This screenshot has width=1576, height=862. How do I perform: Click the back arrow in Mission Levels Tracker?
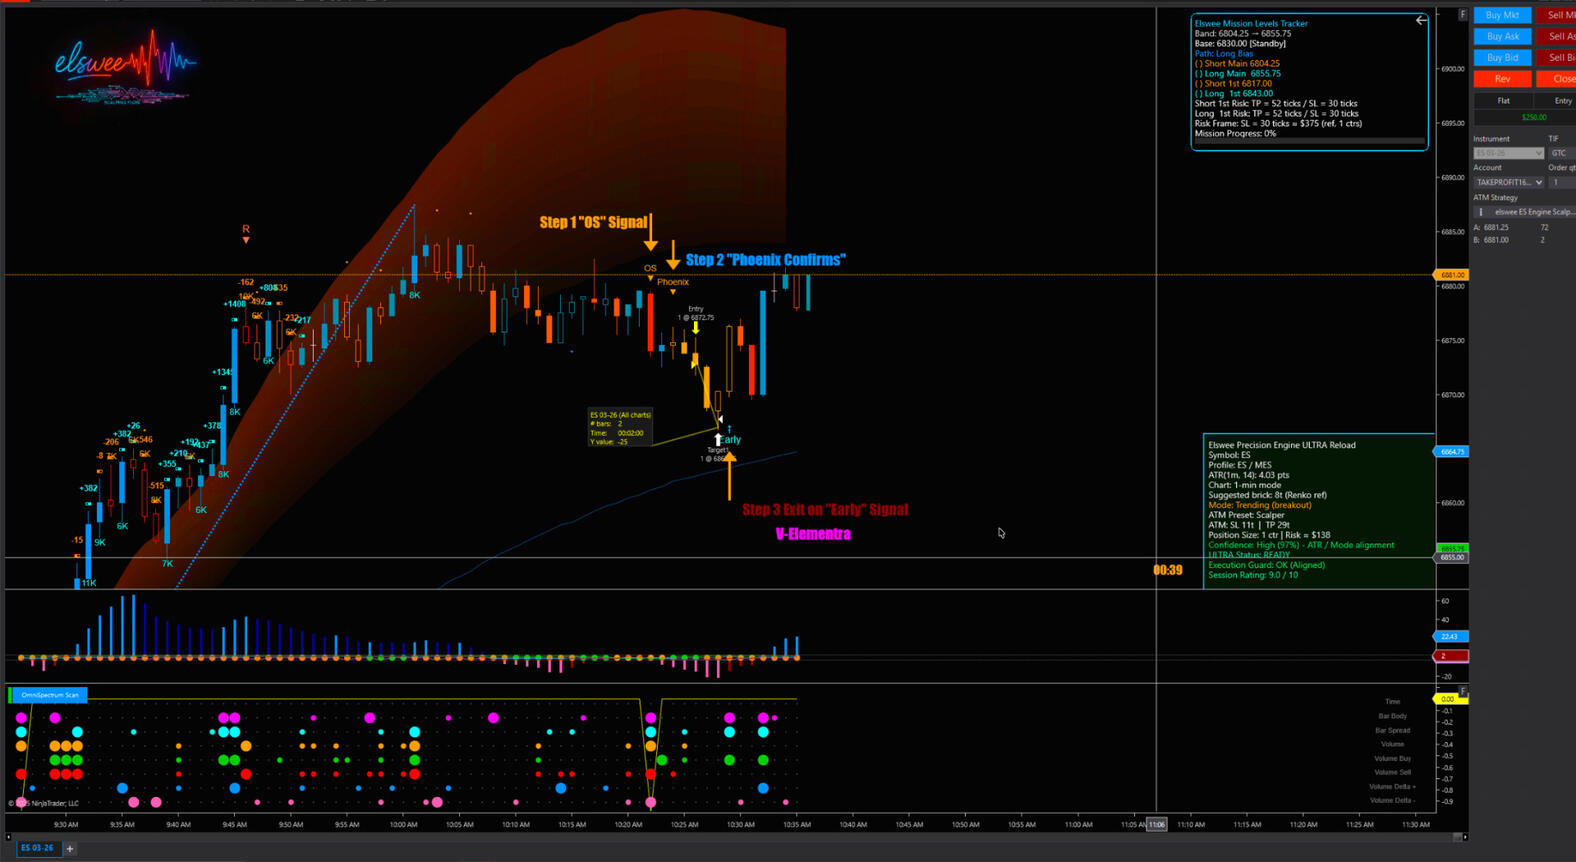(1421, 20)
